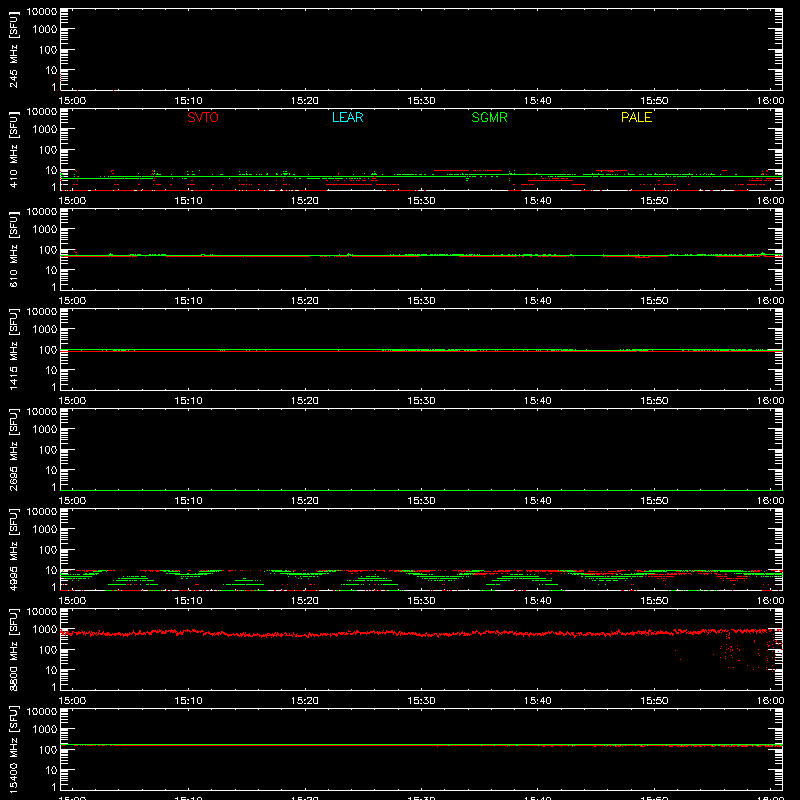800x800 pixels.
Task: Click 16:00 tick label below 245 MHz panel
Action: (770, 101)
